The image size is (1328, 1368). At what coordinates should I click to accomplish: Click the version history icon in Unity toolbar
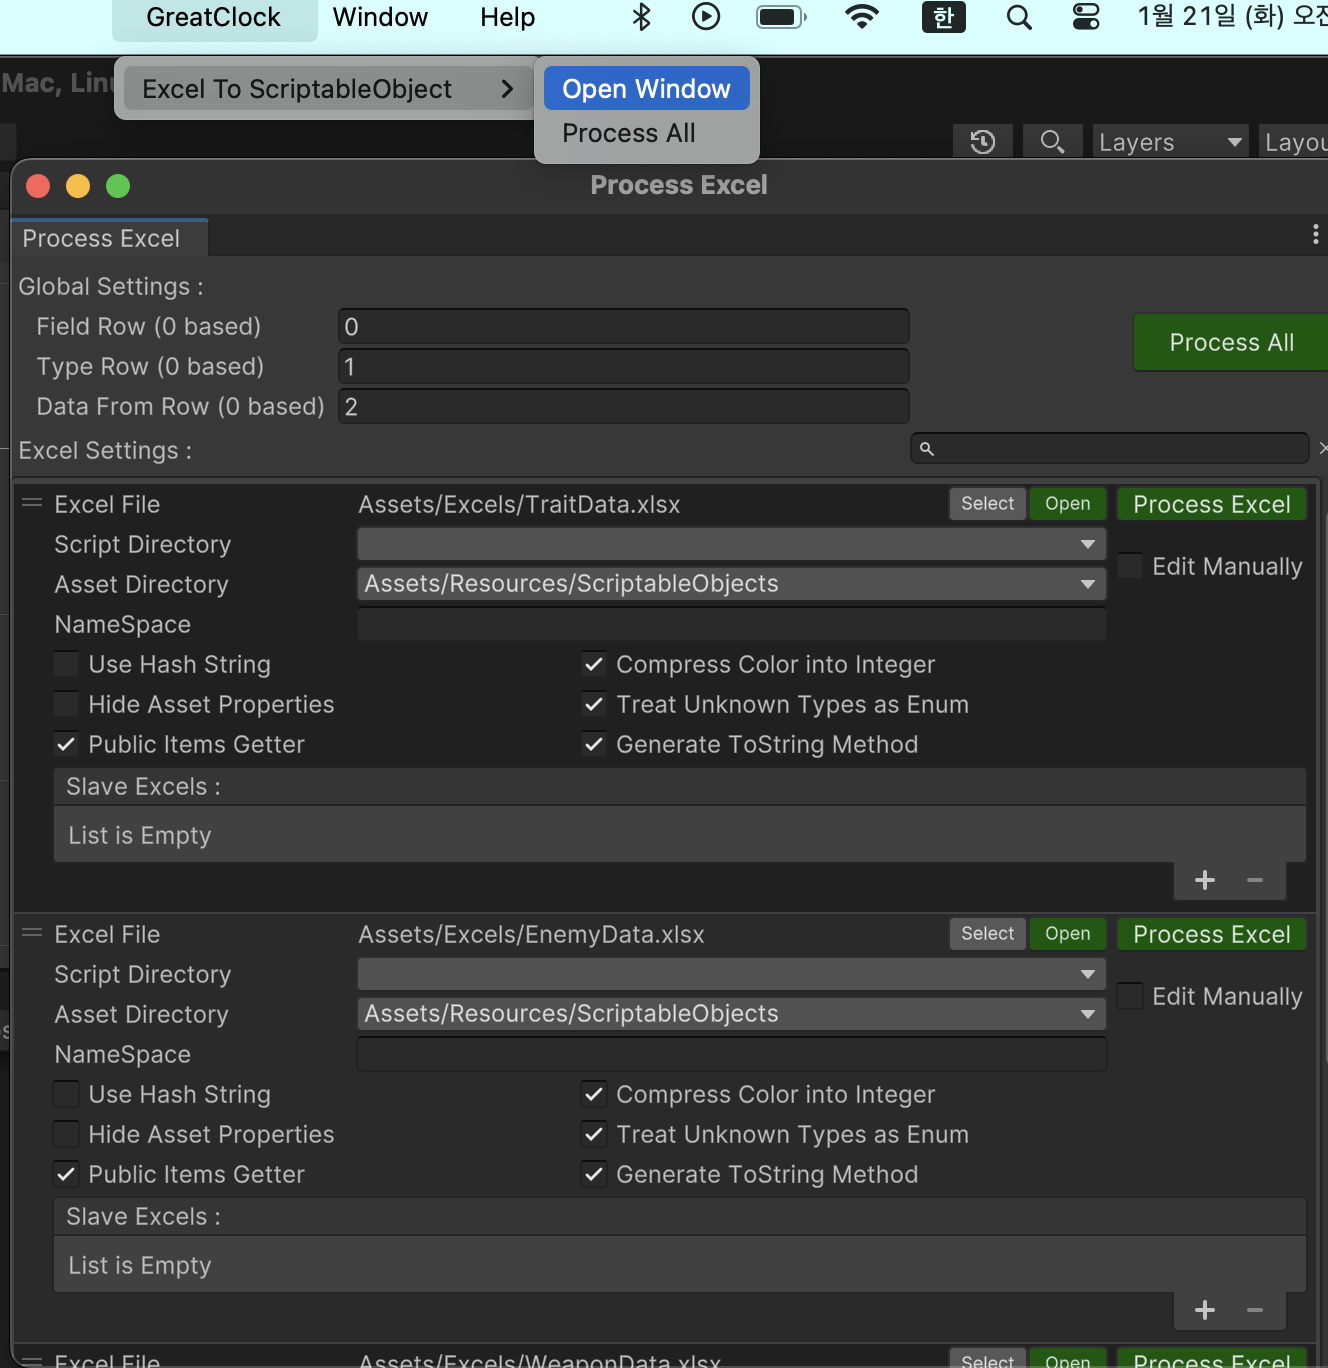(x=982, y=141)
